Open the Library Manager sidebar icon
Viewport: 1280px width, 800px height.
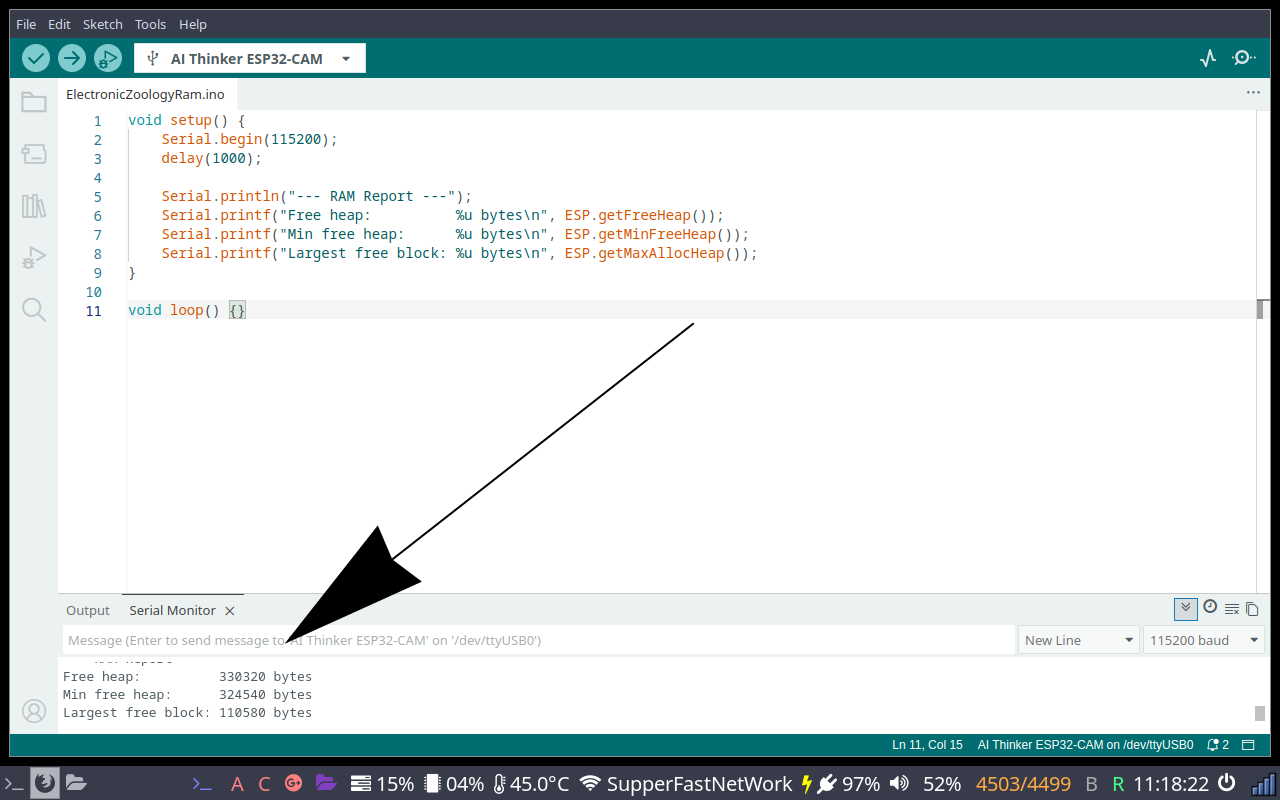tap(34, 206)
